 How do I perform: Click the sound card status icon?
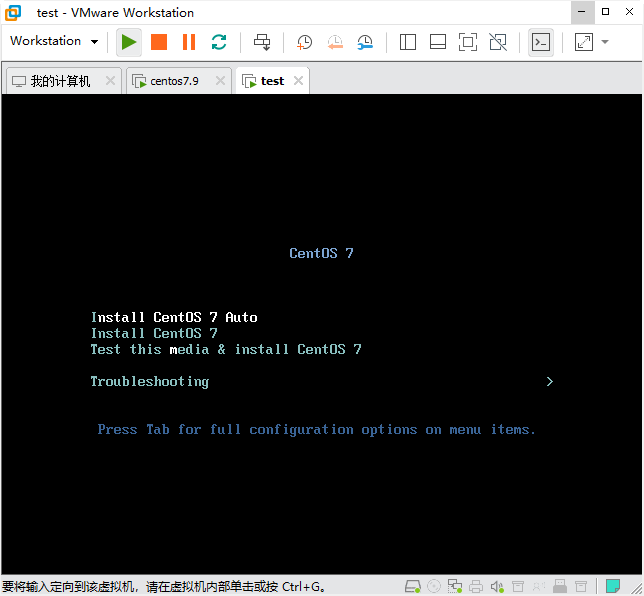click(x=497, y=586)
